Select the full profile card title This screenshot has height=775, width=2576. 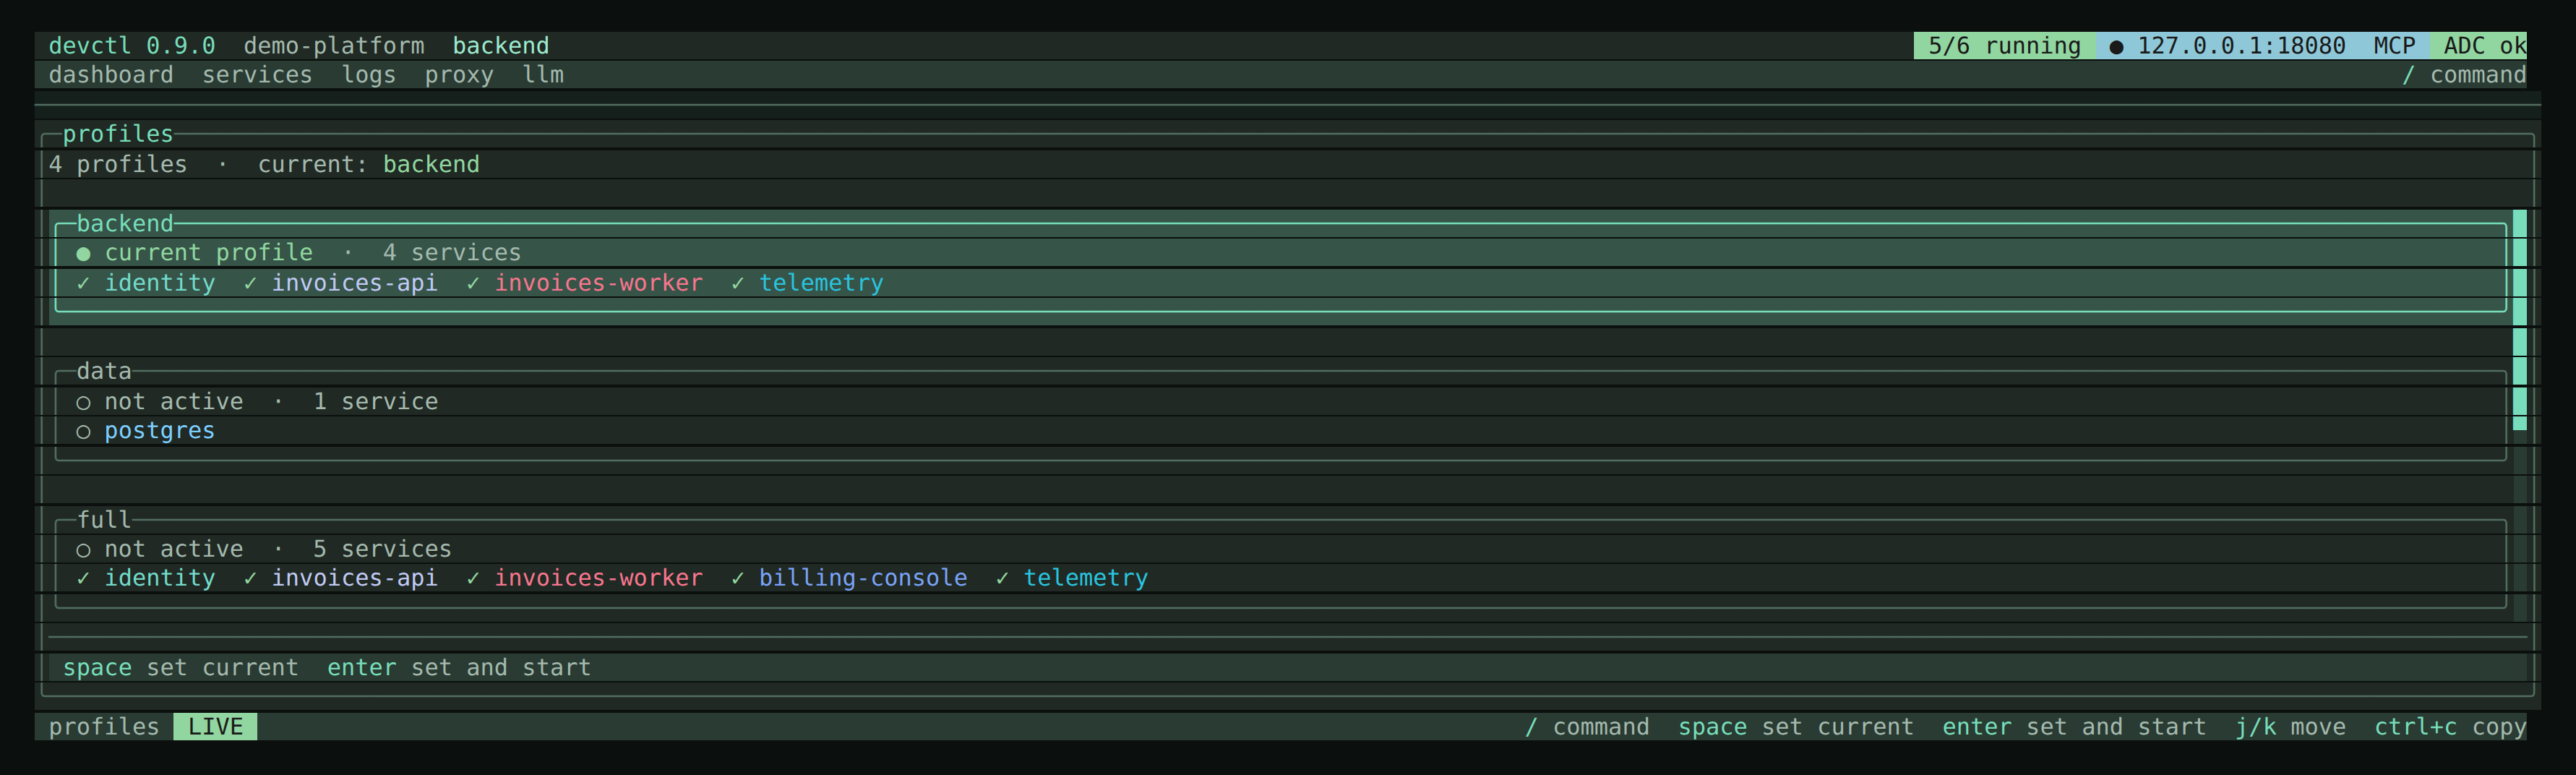pos(104,519)
